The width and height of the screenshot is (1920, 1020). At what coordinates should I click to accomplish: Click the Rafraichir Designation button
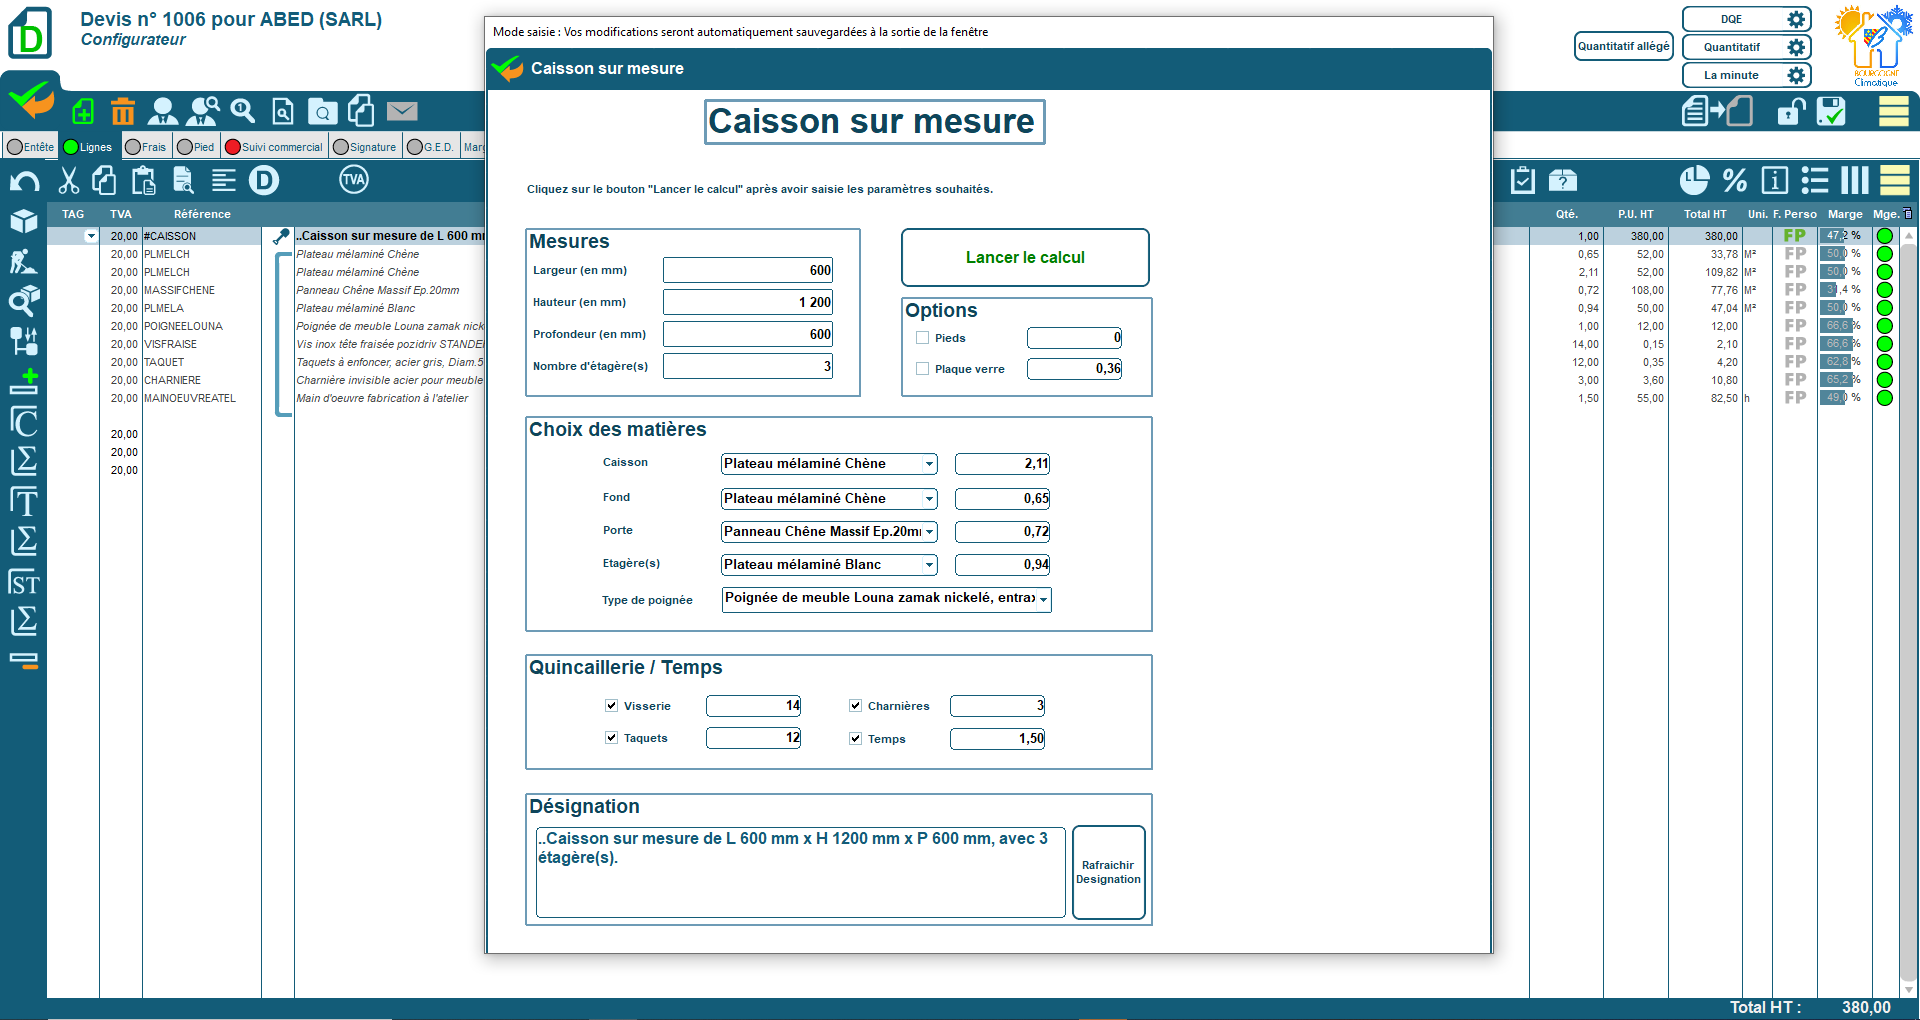point(1108,872)
